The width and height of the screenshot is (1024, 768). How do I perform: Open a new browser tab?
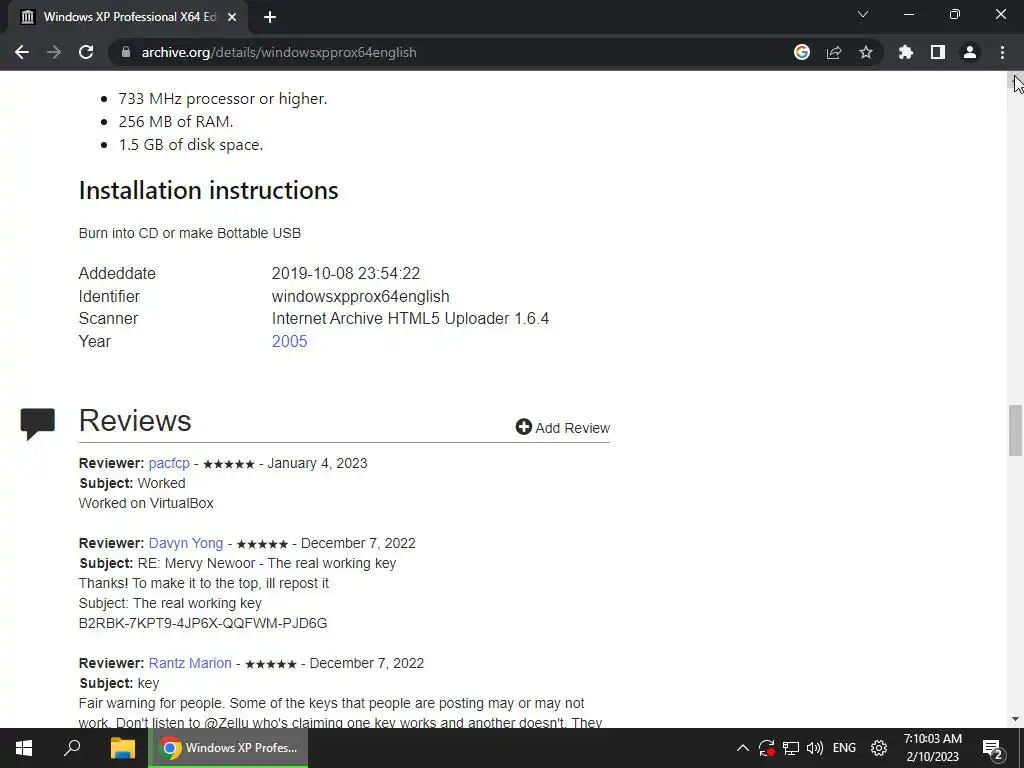[270, 17]
